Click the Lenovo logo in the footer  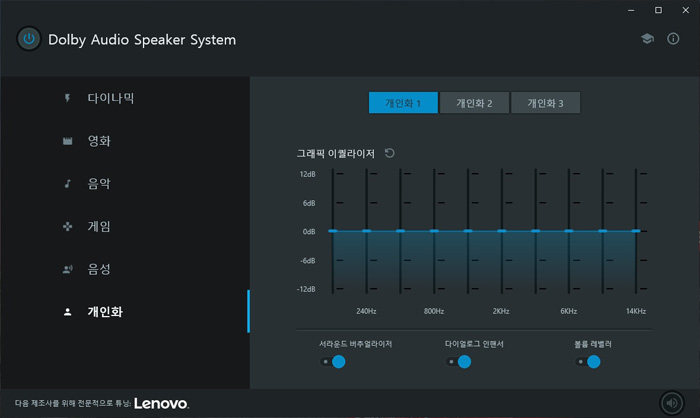tap(161, 404)
